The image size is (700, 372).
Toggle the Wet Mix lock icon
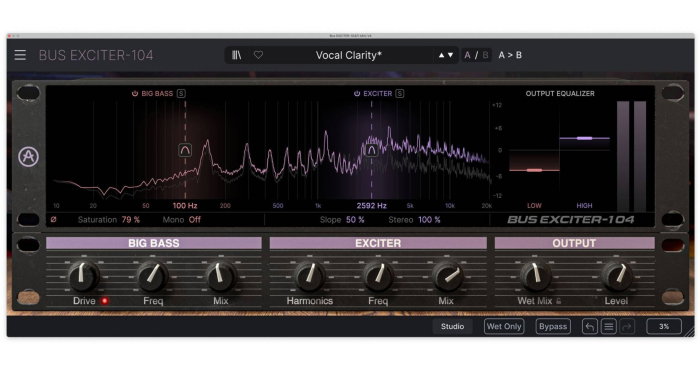click(558, 301)
